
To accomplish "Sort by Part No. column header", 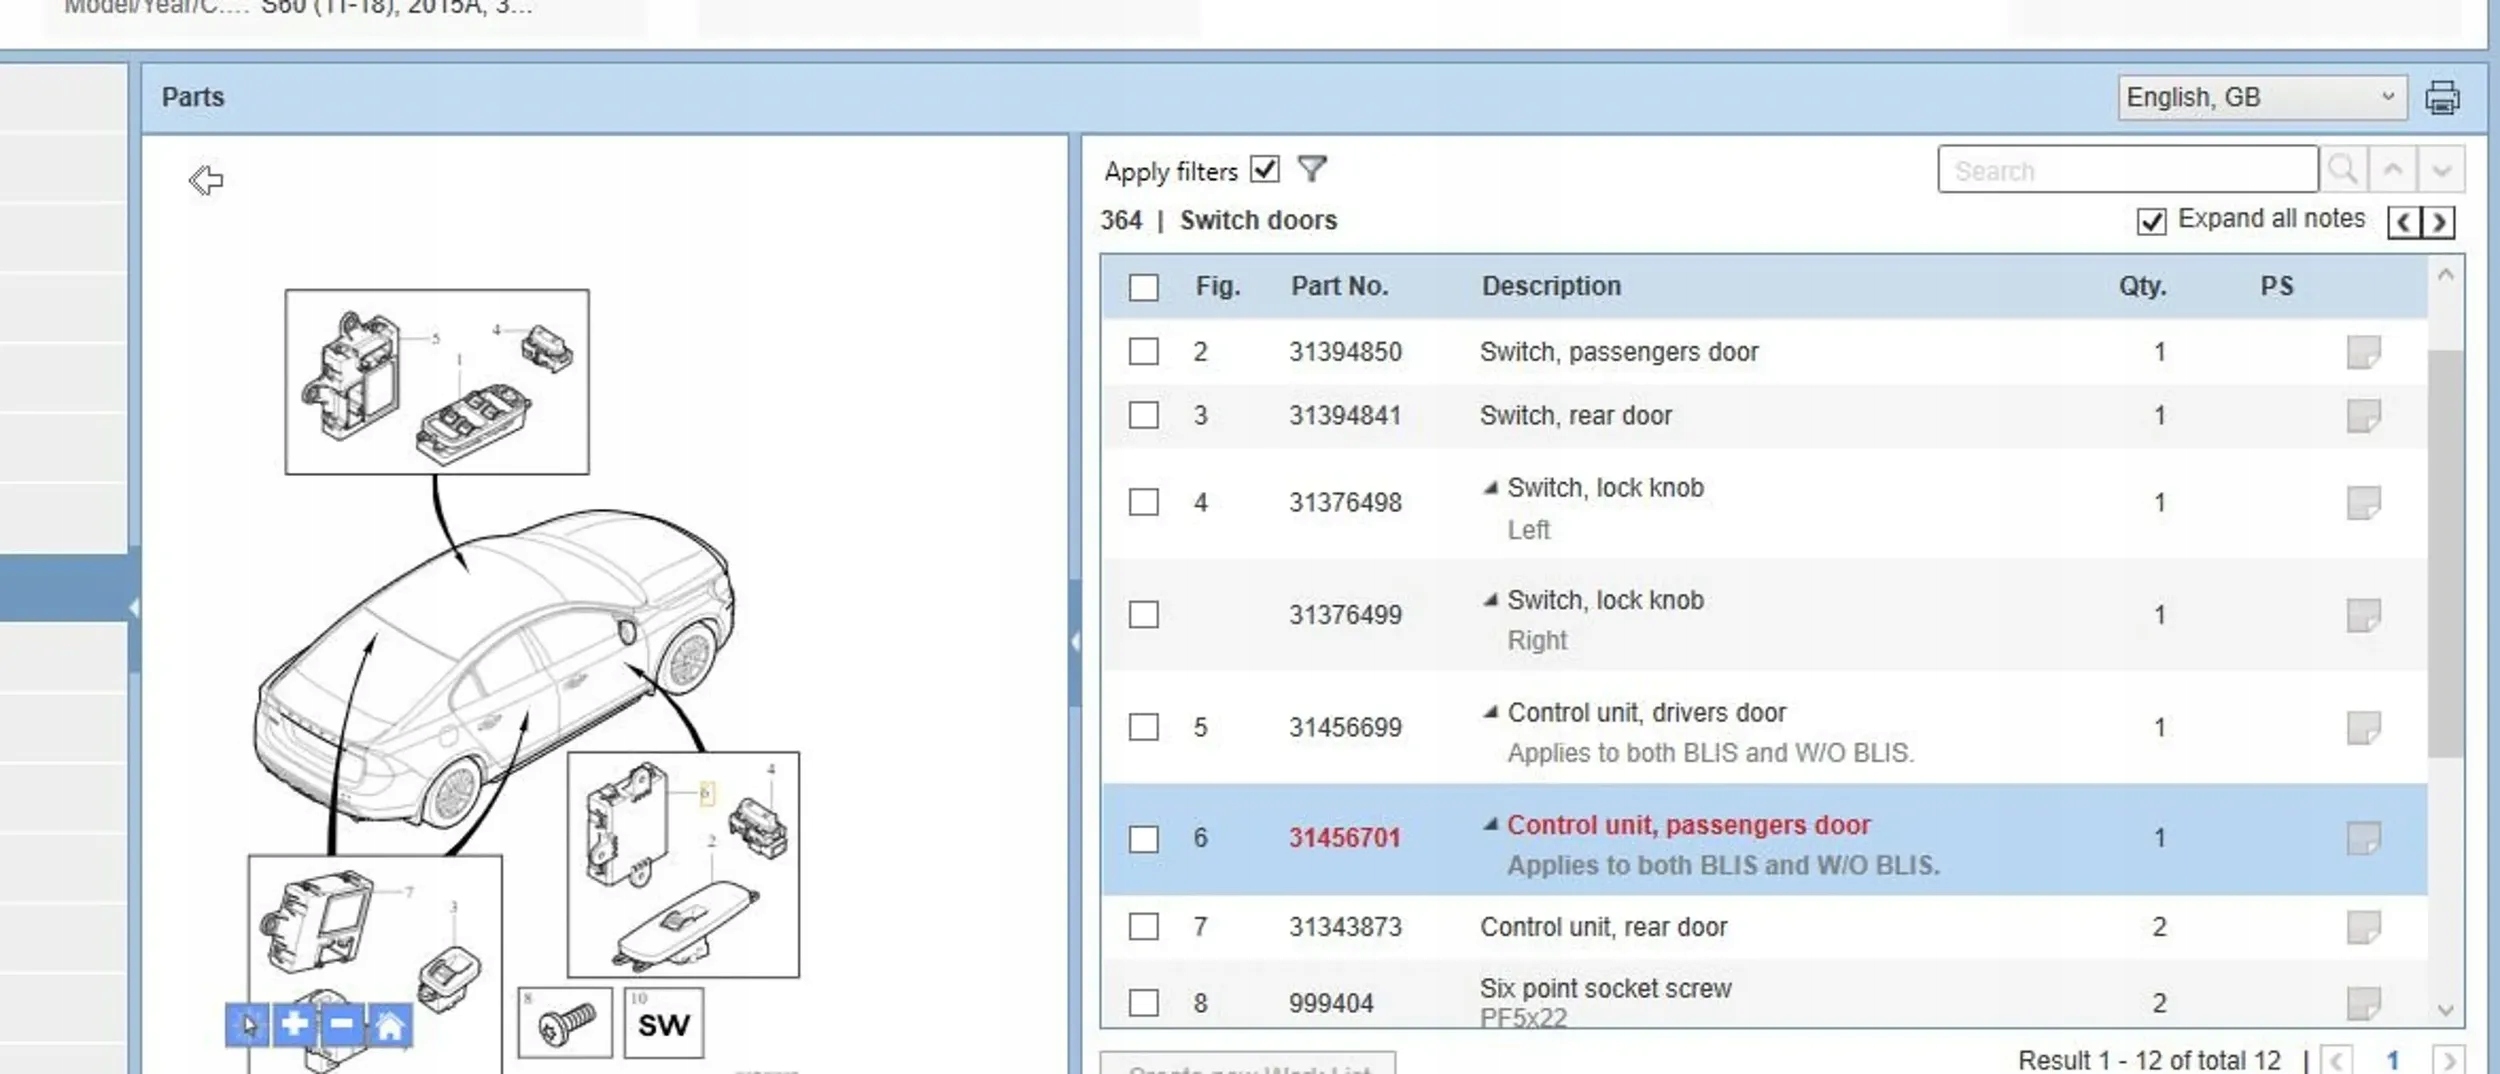I will click(x=1339, y=287).
